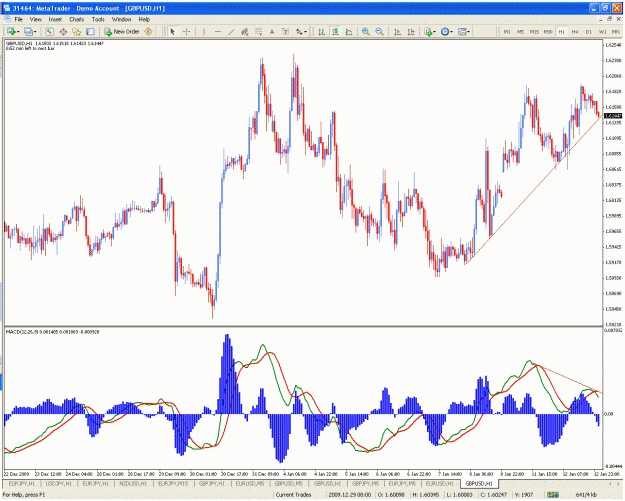Screen dimensions: 625x501
Task: Select the Vertical Line drawing tool
Action: 204,31
